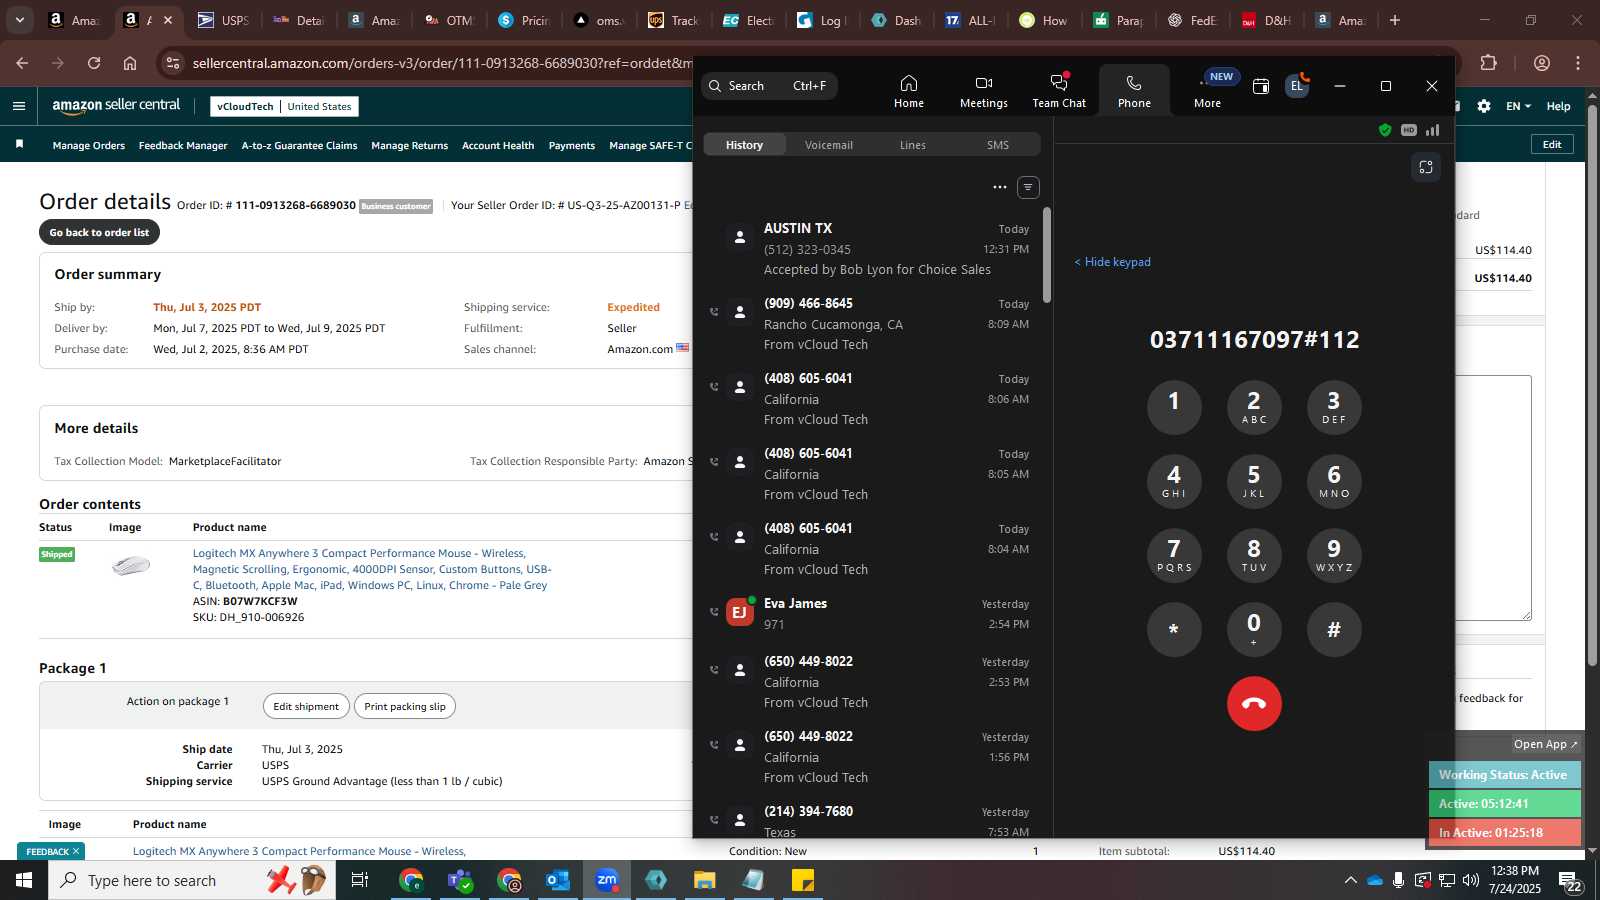Click the call history scrollbar
Viewport: 1600px width, 900px height.
click(1047, 254)
